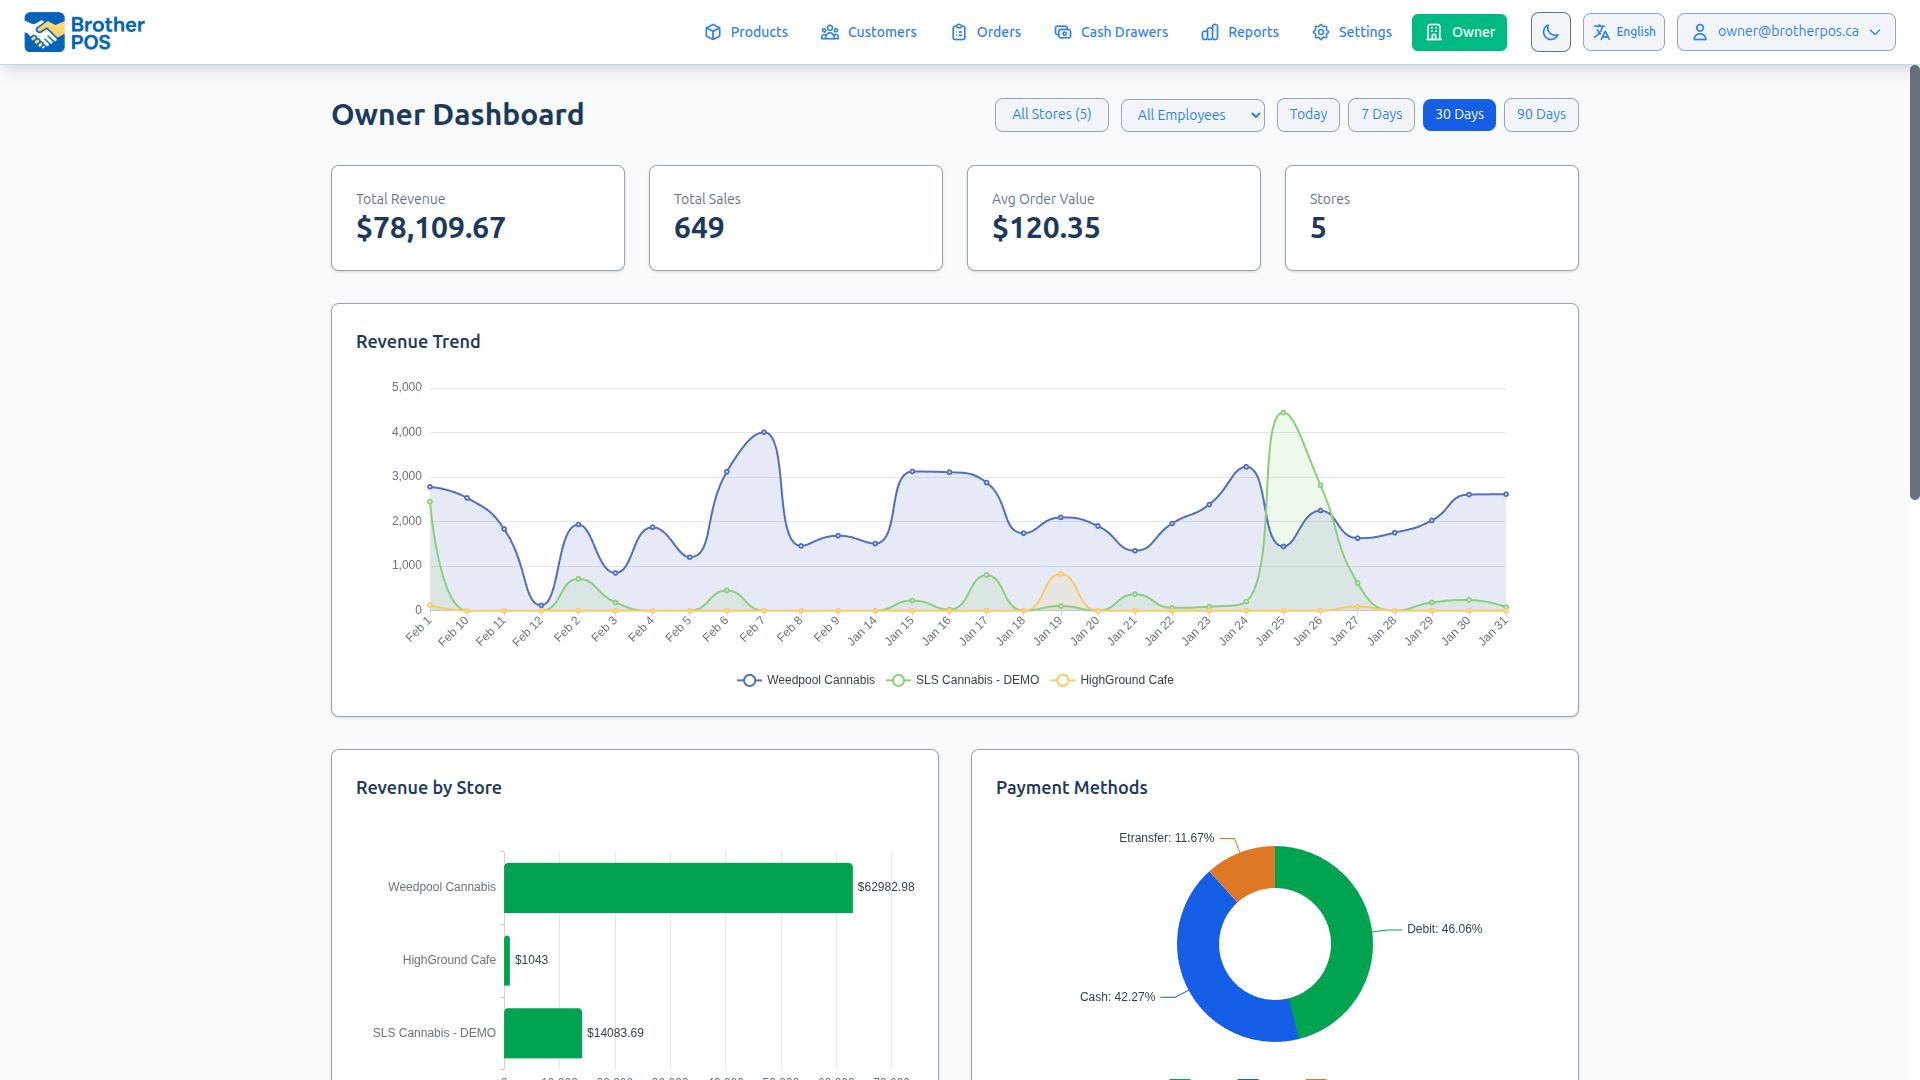The width and height of the screenshot is (1920, 1080).
Task: Select the Today time filter
Action: [x=1308, y=114]
